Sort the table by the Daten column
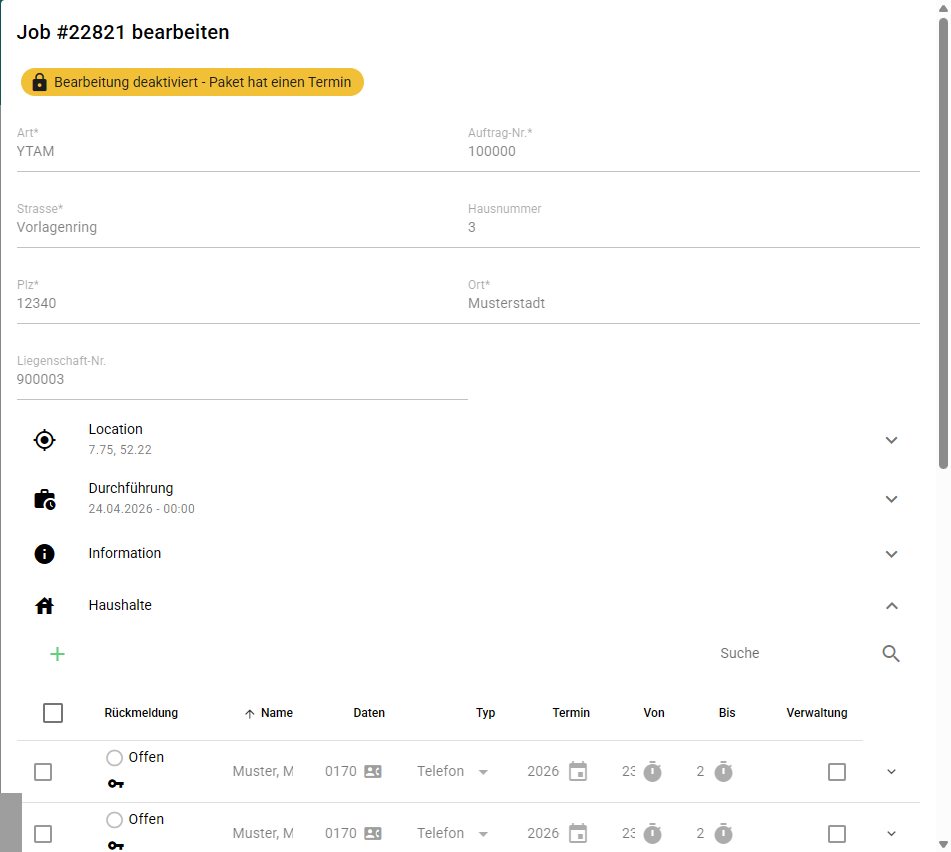The height and width of the screenshot is (852, 951). point(369,713)
